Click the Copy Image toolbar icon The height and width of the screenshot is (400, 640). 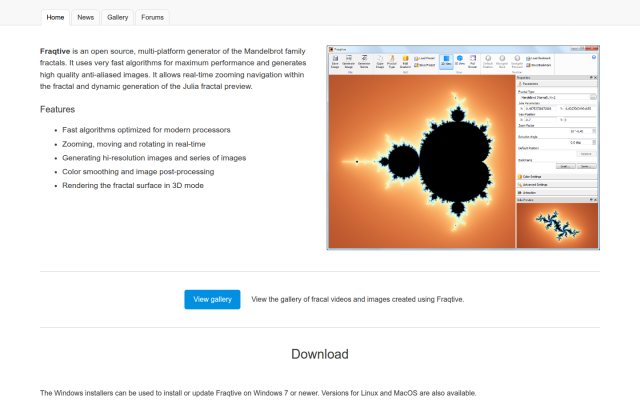point(380,62)
